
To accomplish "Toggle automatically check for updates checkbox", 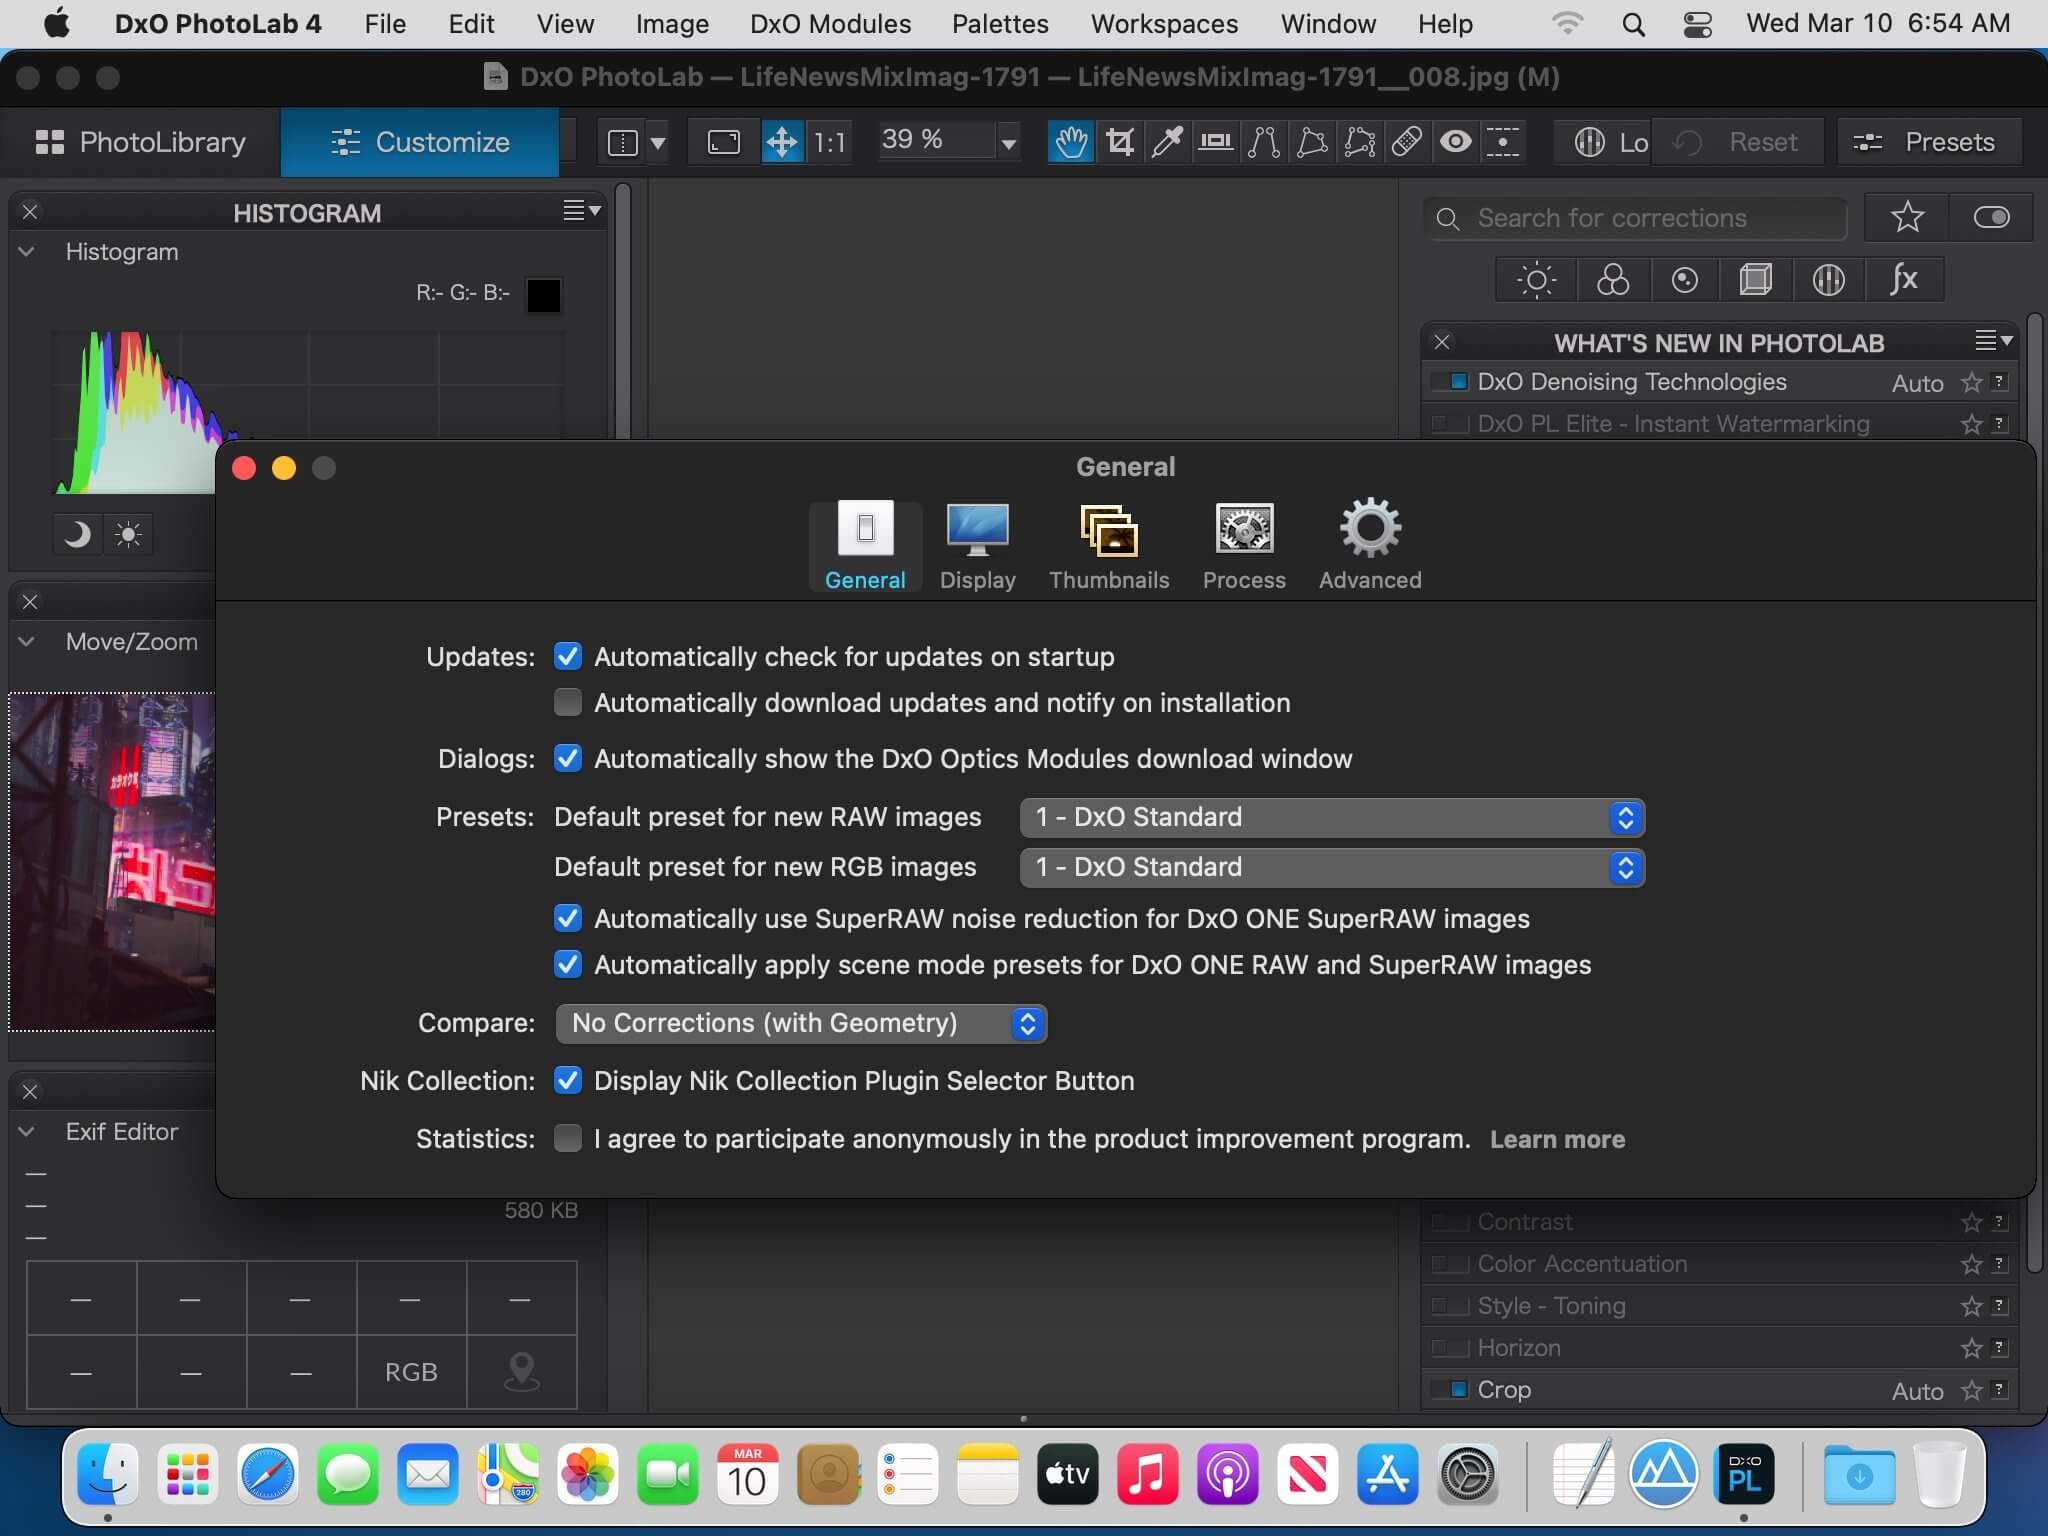I will point(569,657).
